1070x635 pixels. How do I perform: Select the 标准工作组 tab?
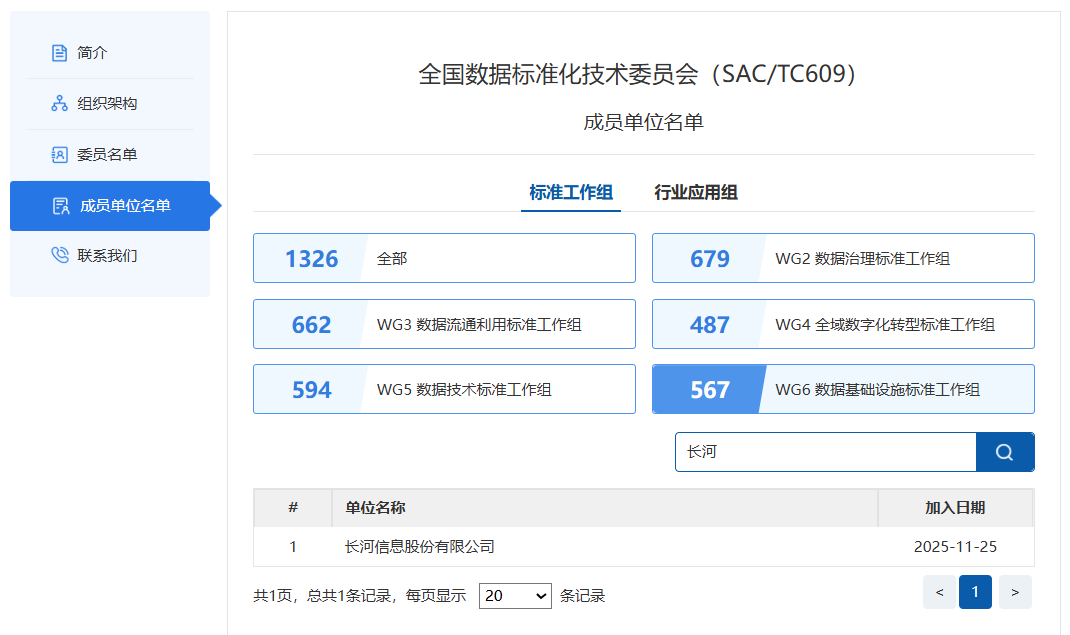[570, 192]
